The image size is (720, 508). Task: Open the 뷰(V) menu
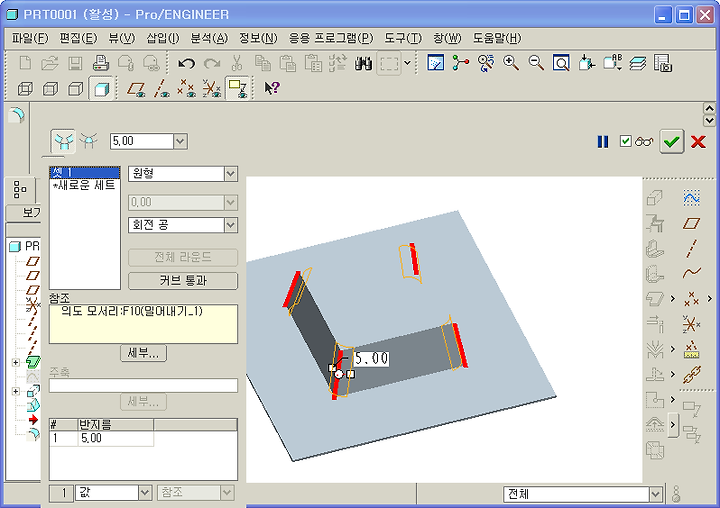coord(122,38)
